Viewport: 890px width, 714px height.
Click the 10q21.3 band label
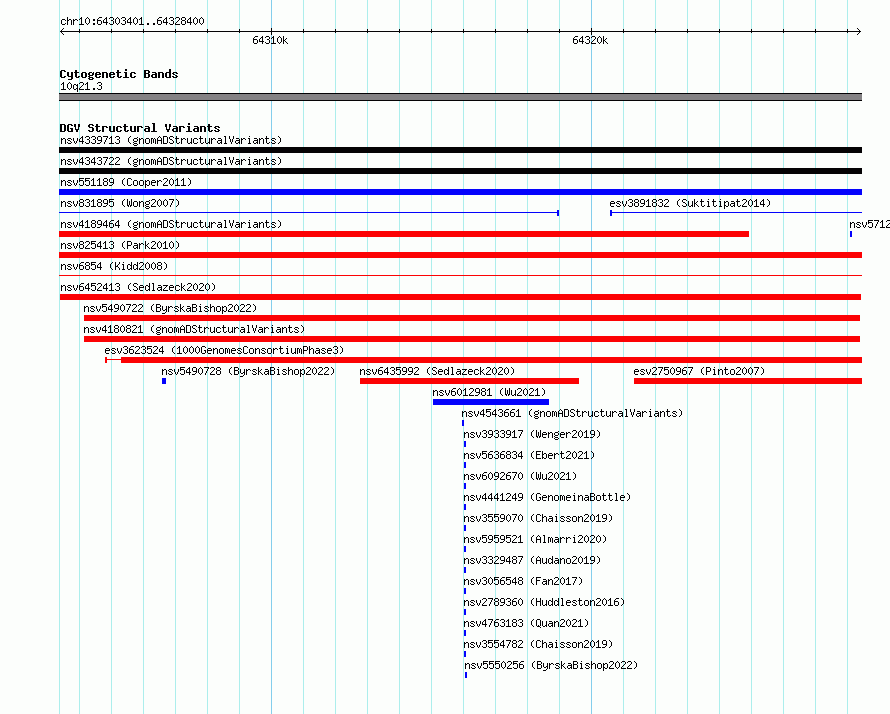81,86
